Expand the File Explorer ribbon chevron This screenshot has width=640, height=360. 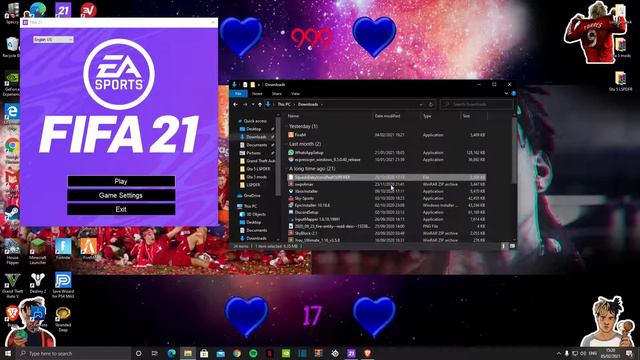coord(506,93)
